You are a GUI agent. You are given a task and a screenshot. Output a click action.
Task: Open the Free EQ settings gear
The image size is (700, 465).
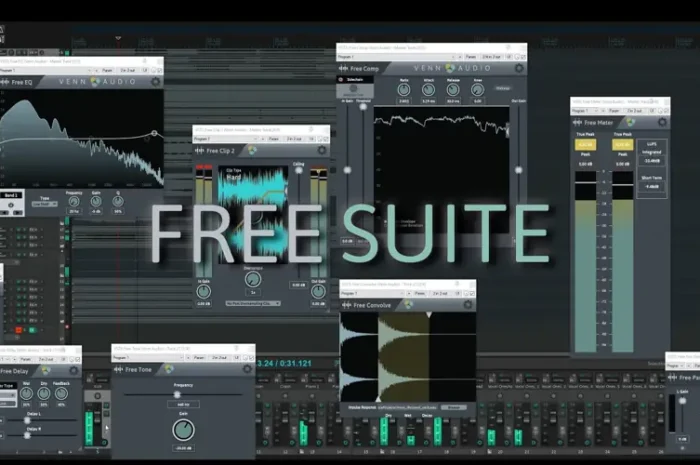155,82
